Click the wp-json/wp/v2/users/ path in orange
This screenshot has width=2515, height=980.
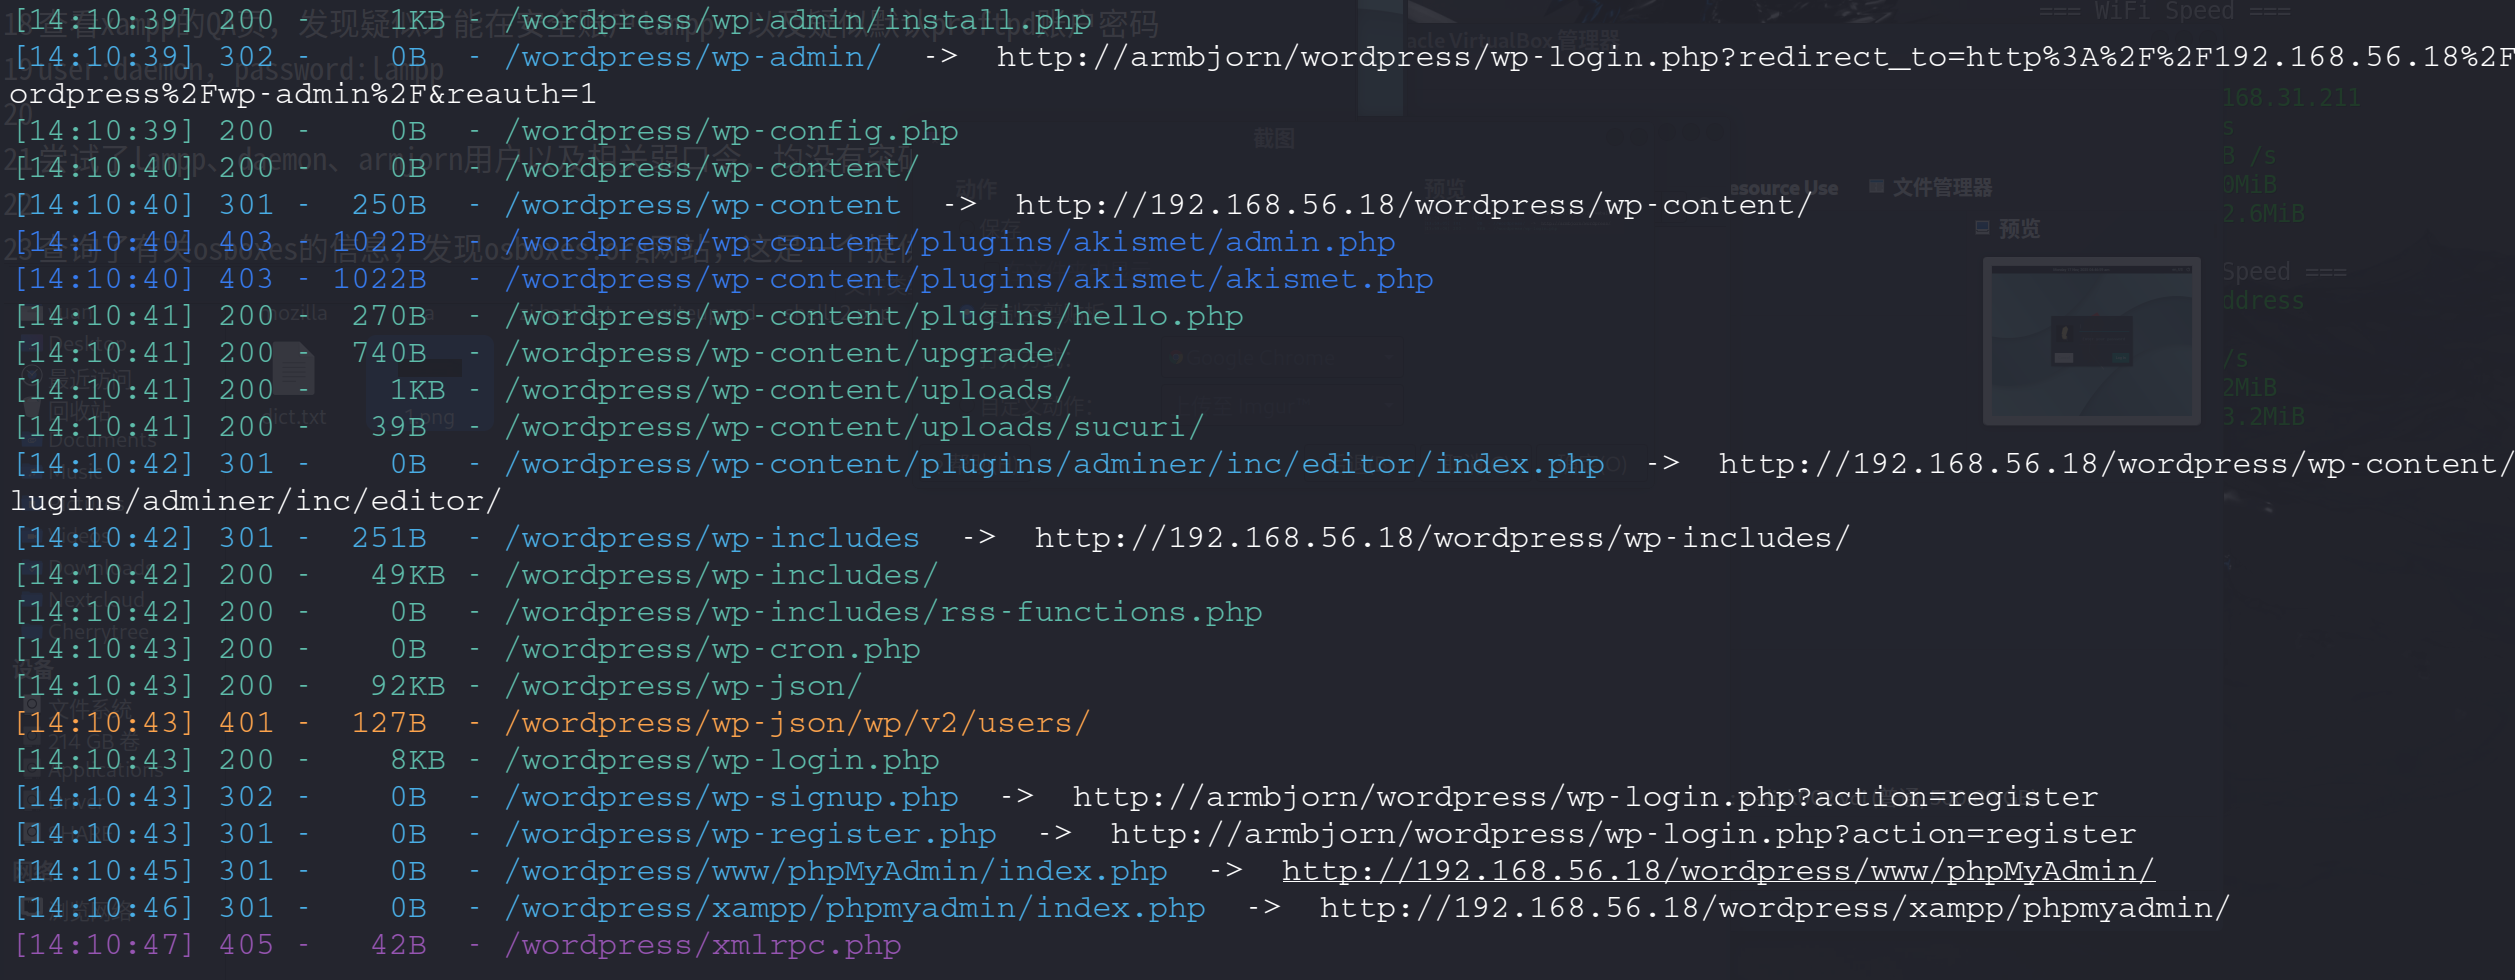797,723
